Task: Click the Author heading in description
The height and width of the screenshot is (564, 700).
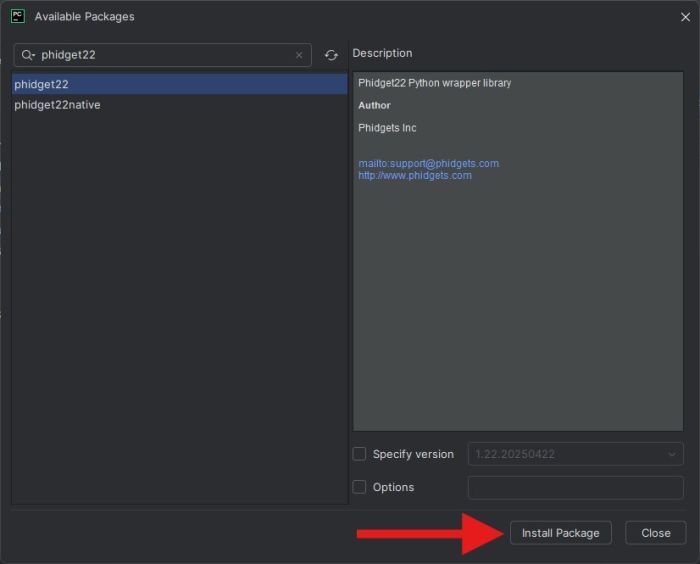Action: coord(374,105)
